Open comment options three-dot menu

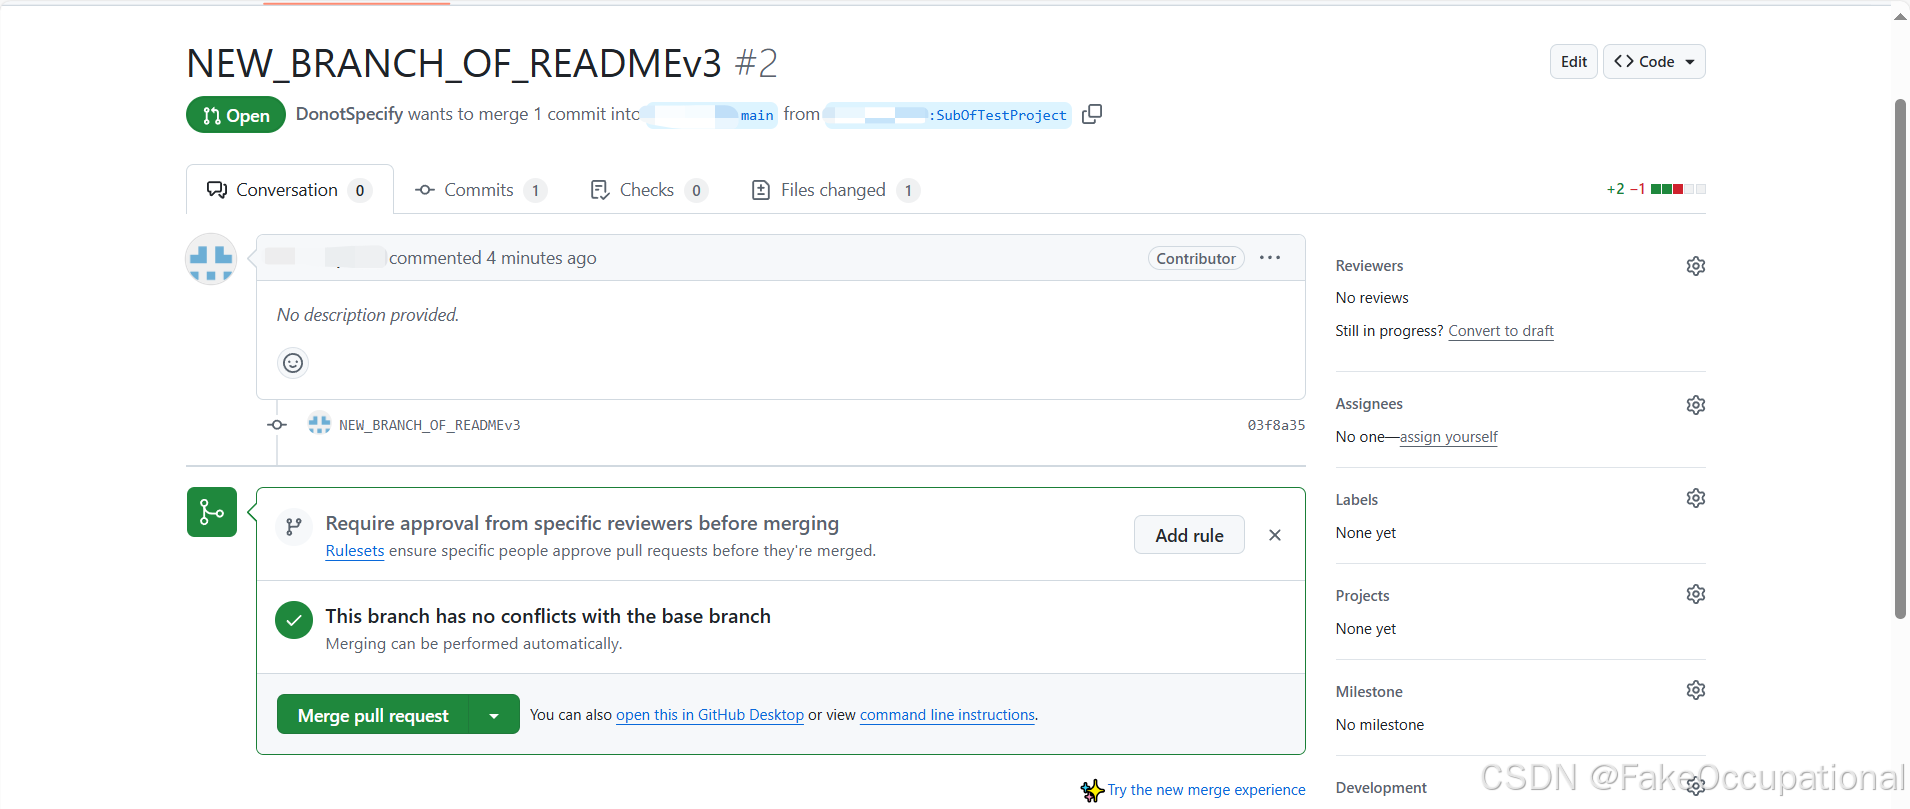click(1270, 258)
